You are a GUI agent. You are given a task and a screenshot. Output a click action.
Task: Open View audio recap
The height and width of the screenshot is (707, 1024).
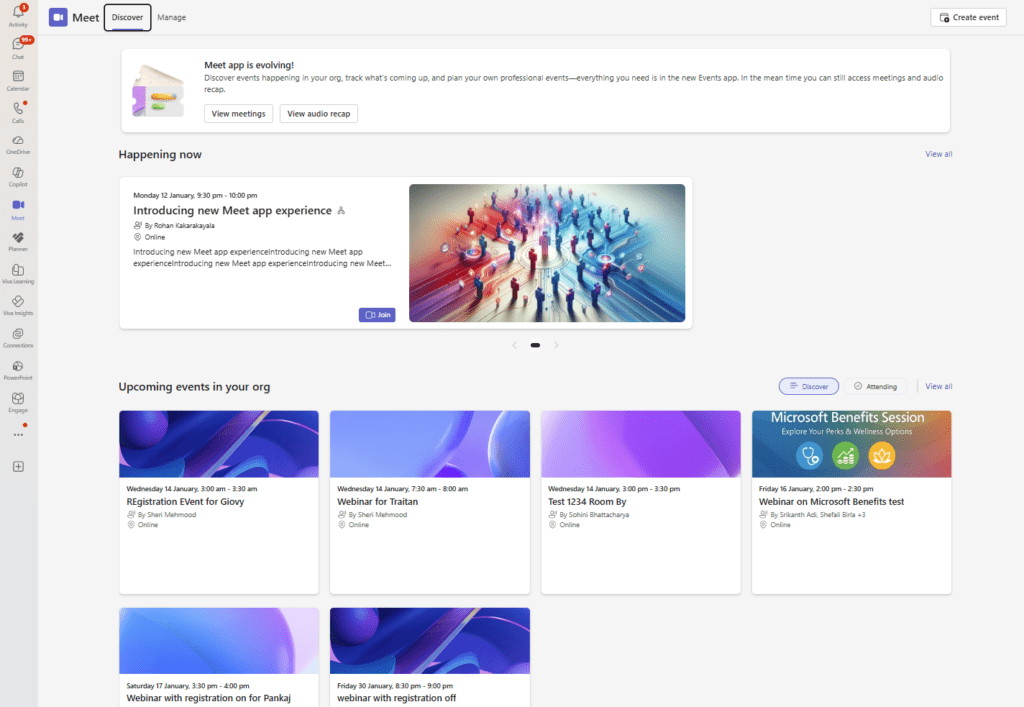point(319,113)
